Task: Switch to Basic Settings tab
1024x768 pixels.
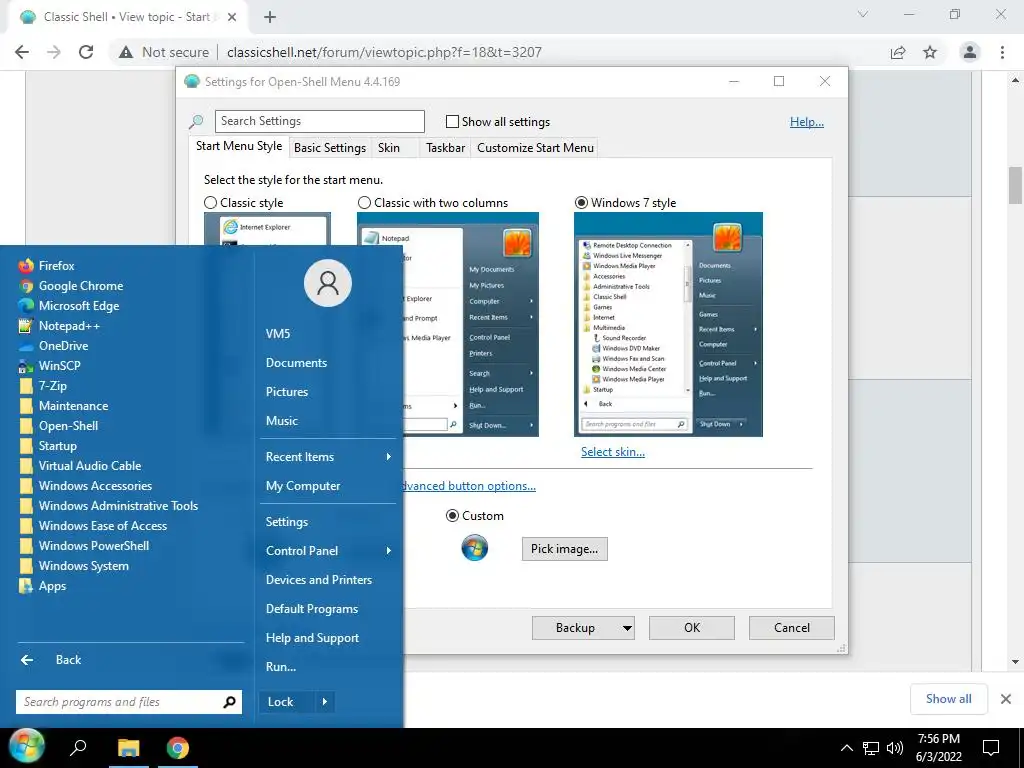Action: coord(330,148)
